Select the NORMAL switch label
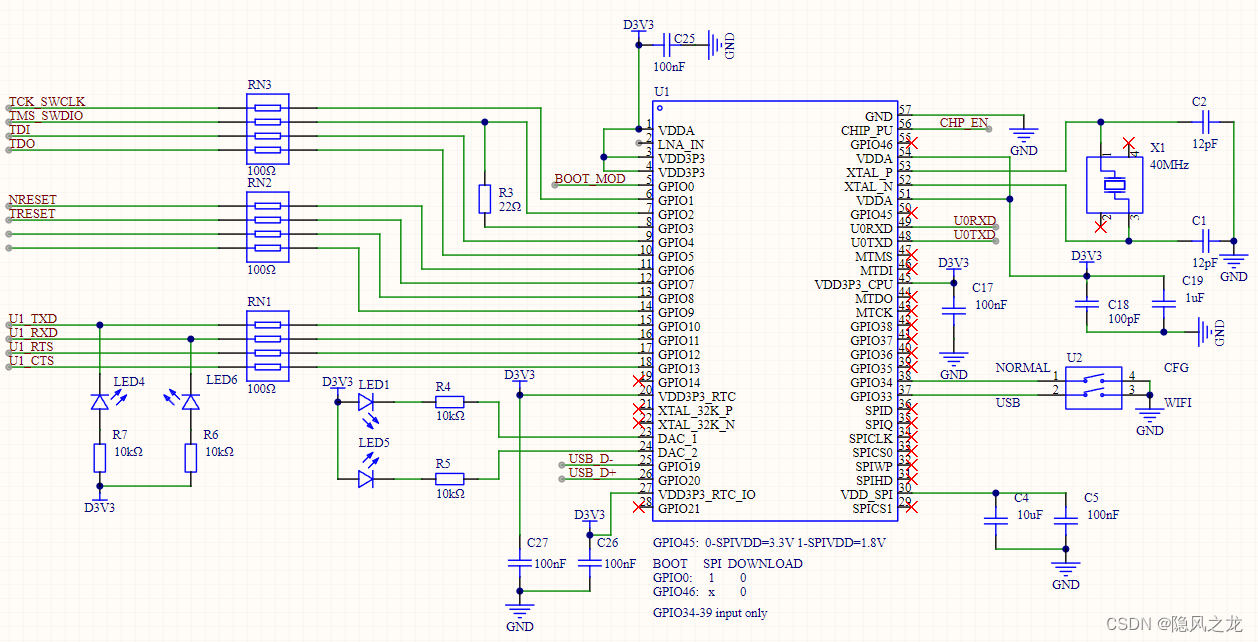The width and height of the screenshot is (1258, 642). tap(1022, 368)
